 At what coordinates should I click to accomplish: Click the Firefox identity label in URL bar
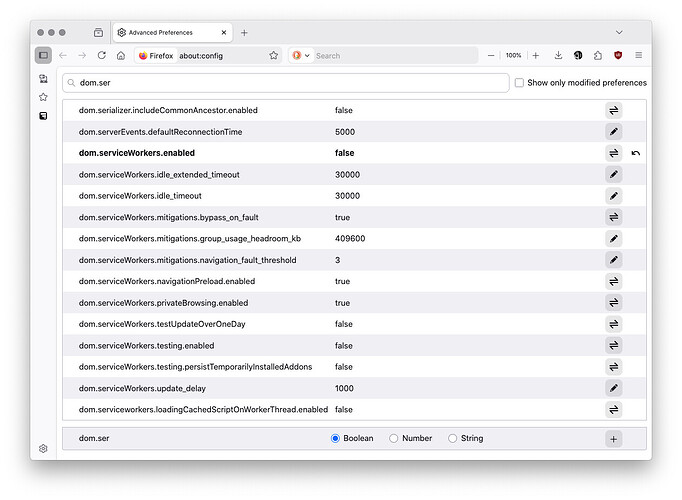(x=156, y=56)
